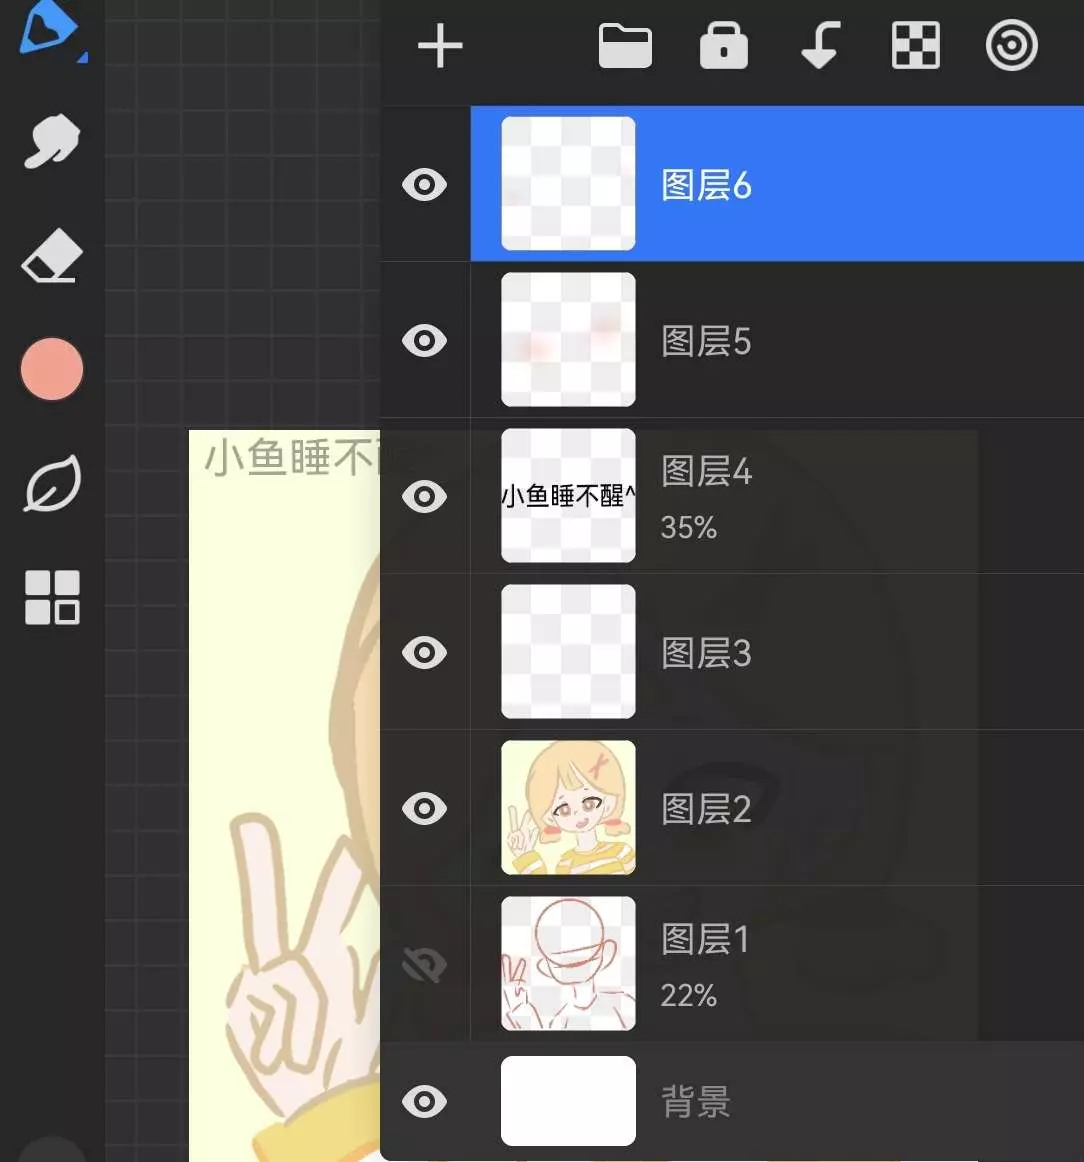Screen dimensions: 1084x1162
Task: Click the 图层2 character thumbnail
Action: (x=568, y=808)
